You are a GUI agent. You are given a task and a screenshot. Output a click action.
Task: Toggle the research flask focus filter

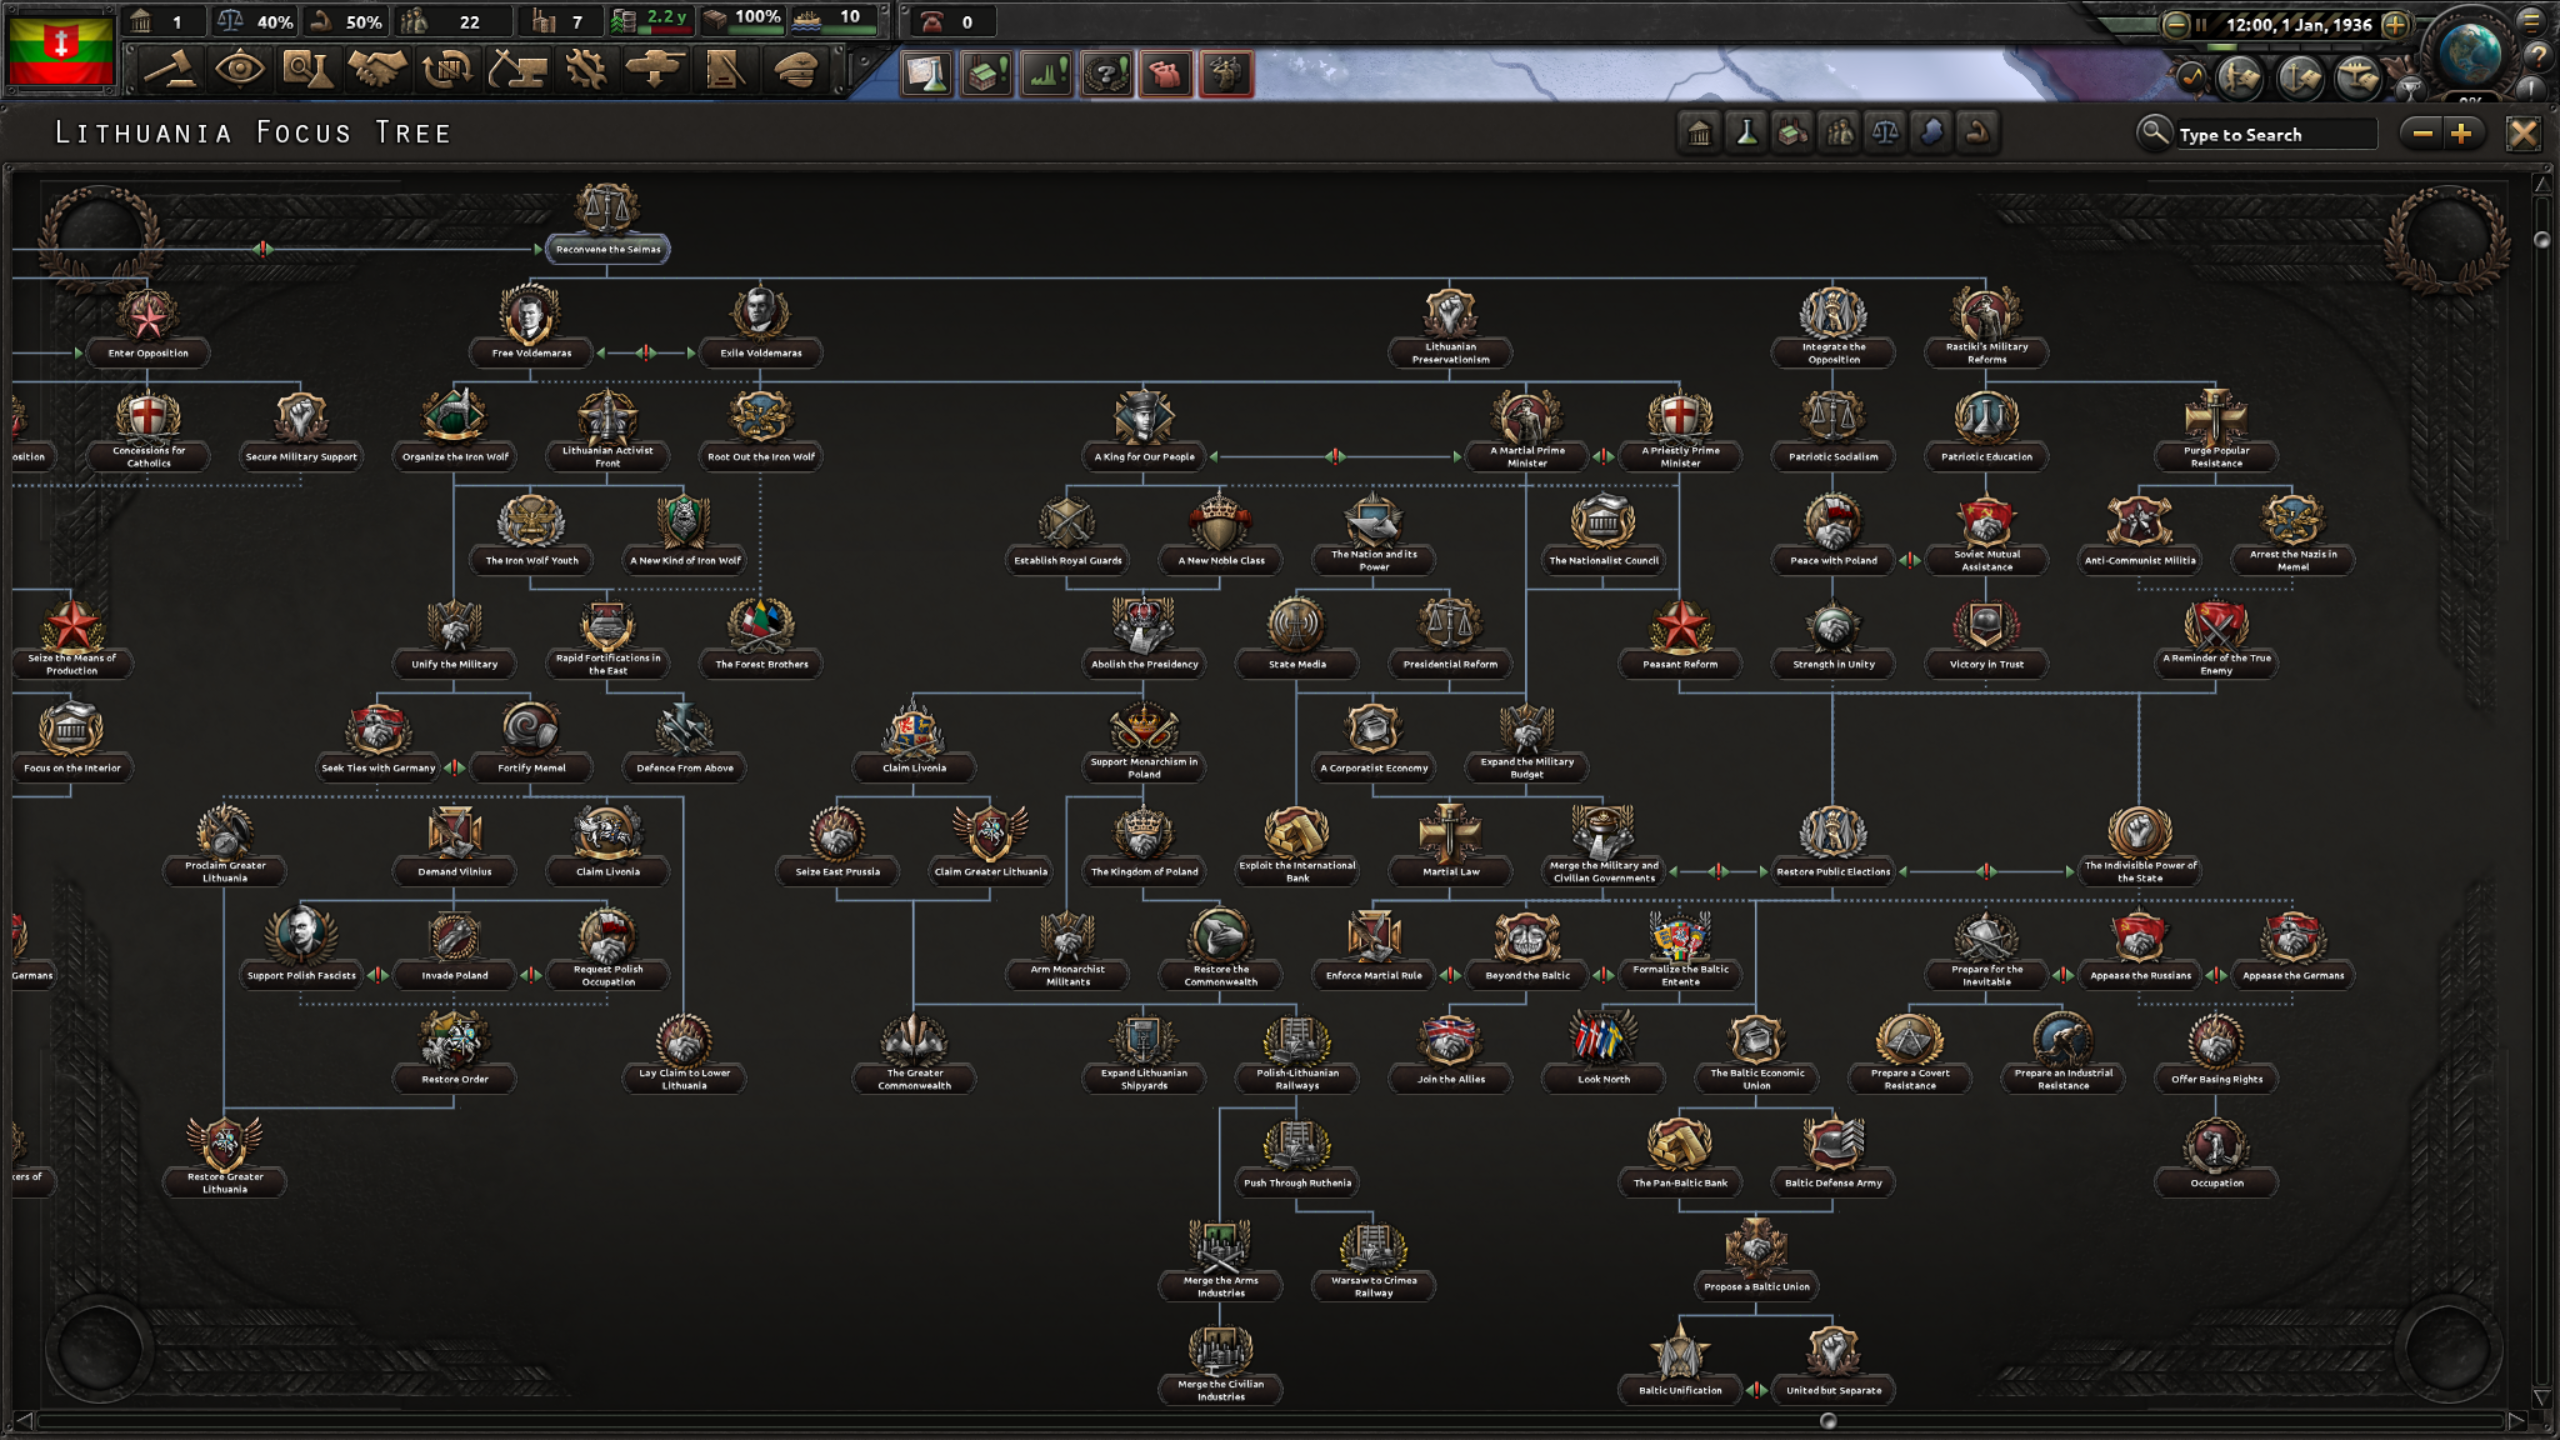pos(1746,133)
